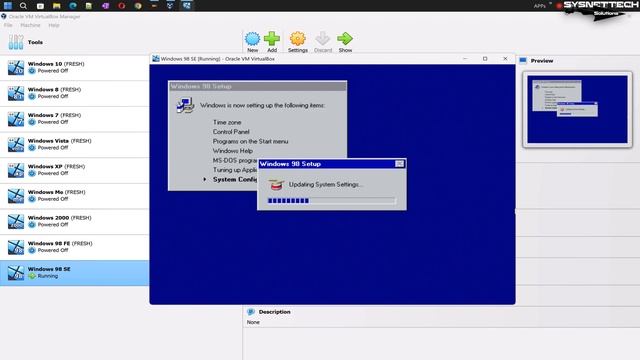This screenshot has height=360, width=640.
Task: Click the Description speech bubble icon
Action: click(x=251, y=312)
